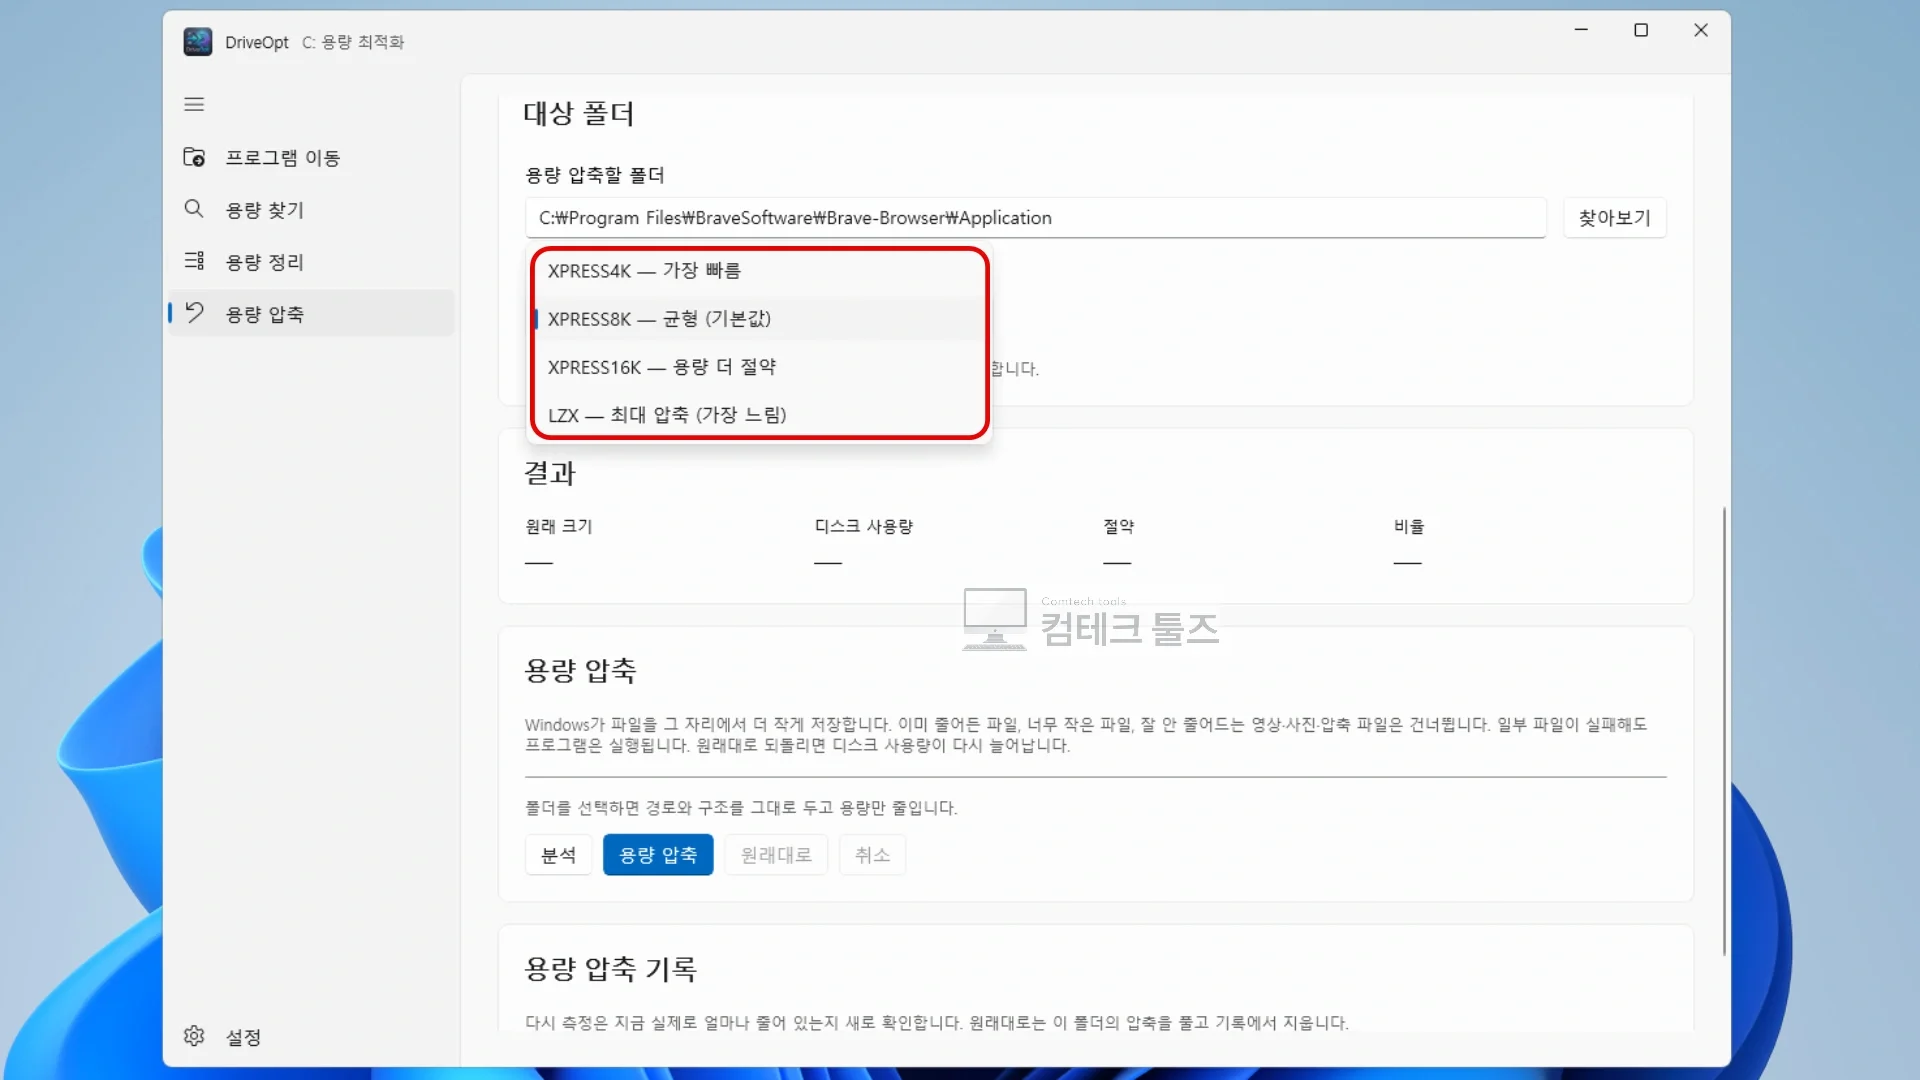The height and width of the screenshot is (1080, 1920).
Task: Choose XPRESS16K — 용량 더 절약 option
Action: 759,367
